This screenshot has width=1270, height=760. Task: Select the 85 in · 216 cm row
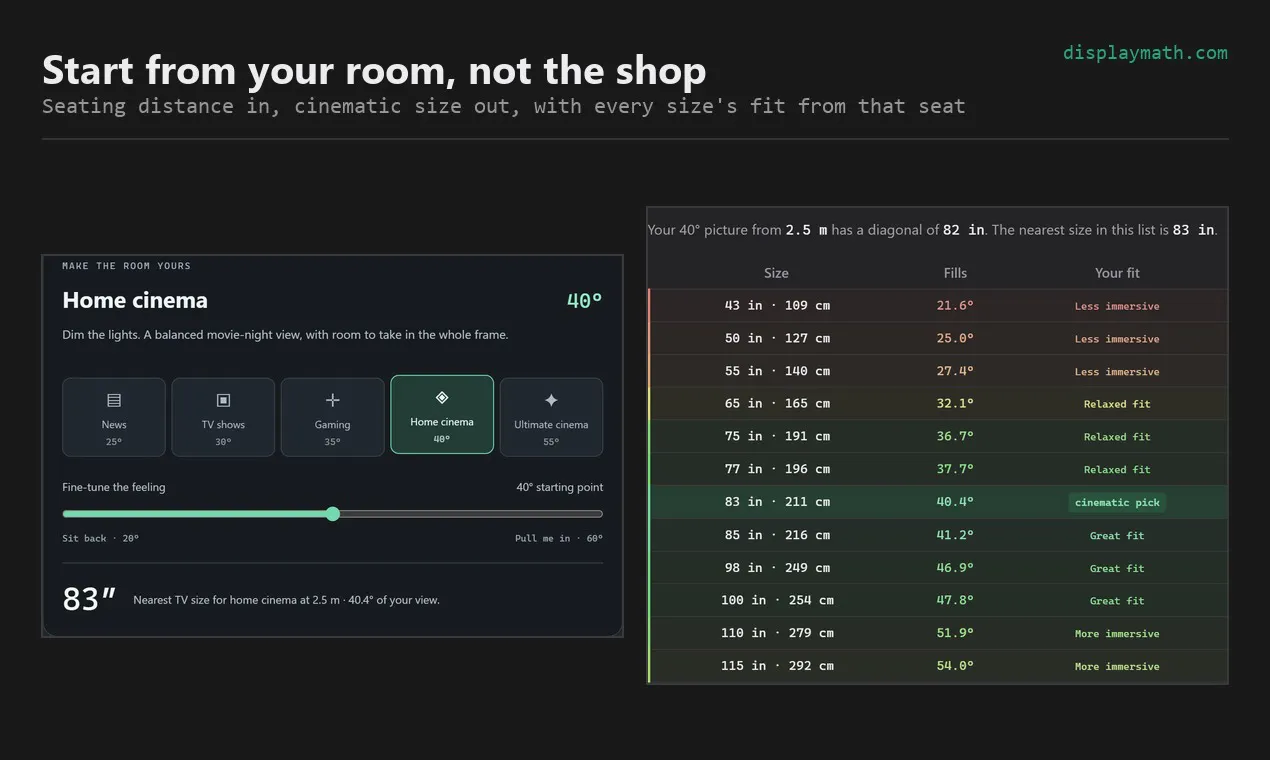[938, 535]
